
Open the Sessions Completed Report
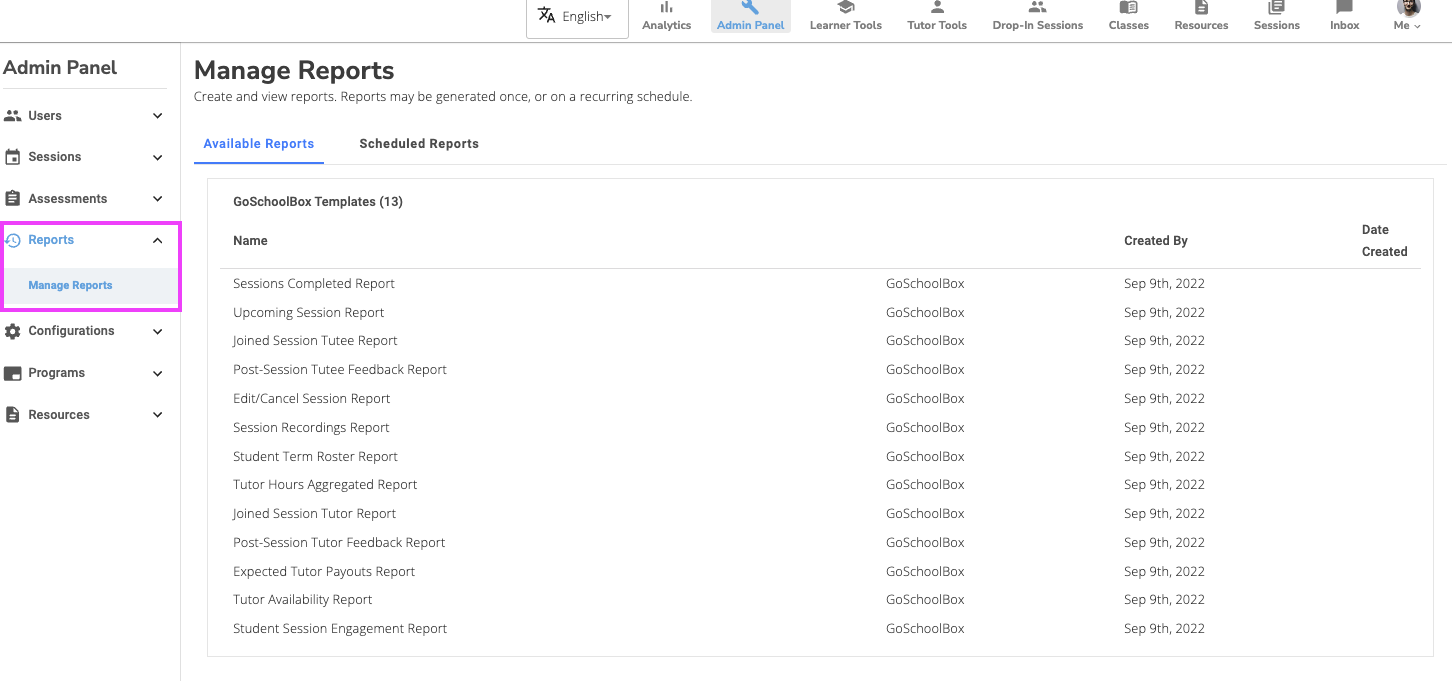pos(314,284)
